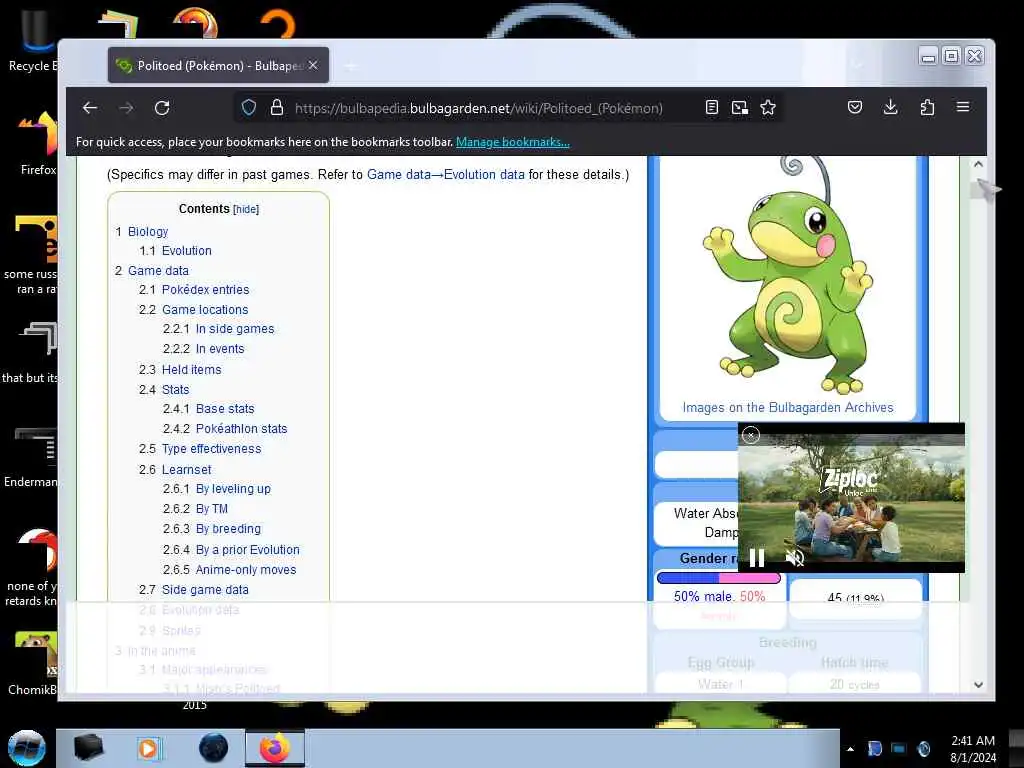Show site security padlock info
1024x768 pixels.
pyautogui.click(x=277, y=108)
